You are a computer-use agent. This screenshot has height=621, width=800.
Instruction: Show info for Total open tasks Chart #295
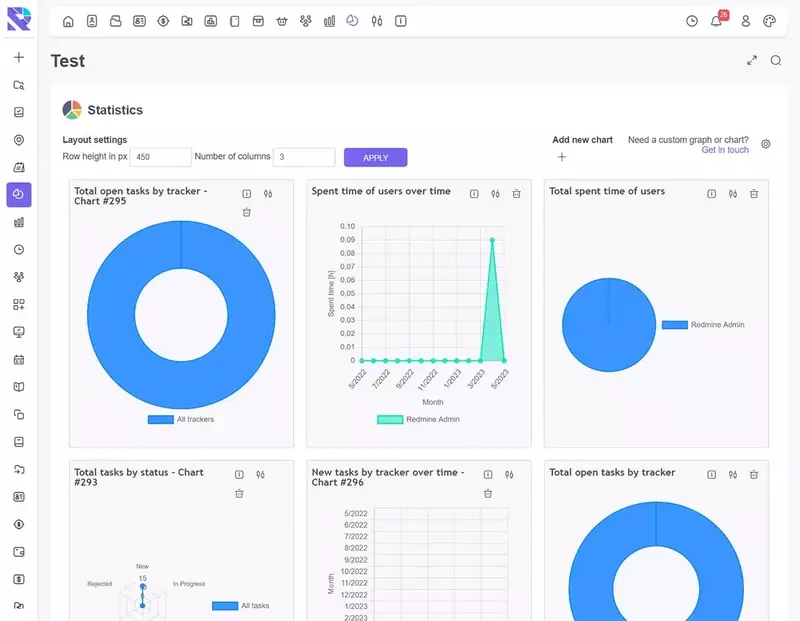(247, 194)
